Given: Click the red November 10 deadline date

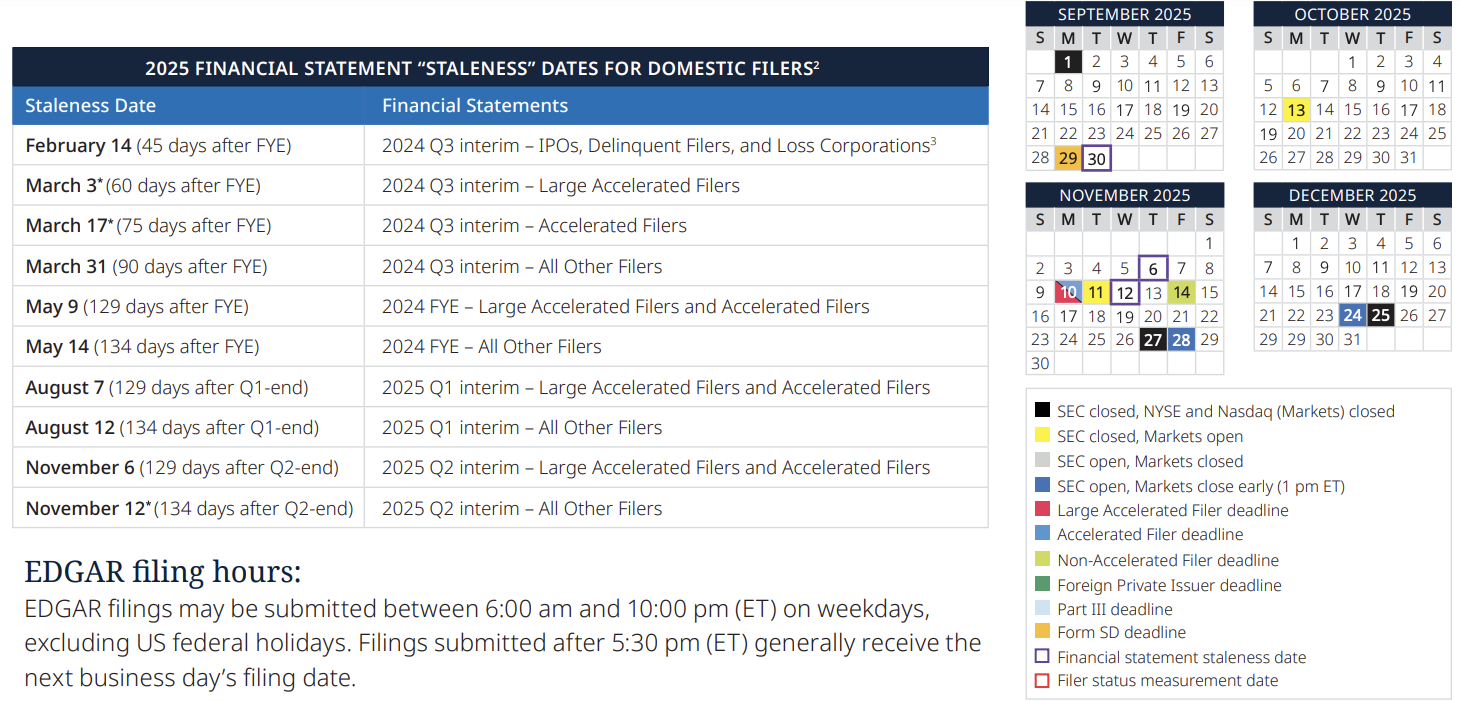Looking at the screenshot, I should [1068, 291].
